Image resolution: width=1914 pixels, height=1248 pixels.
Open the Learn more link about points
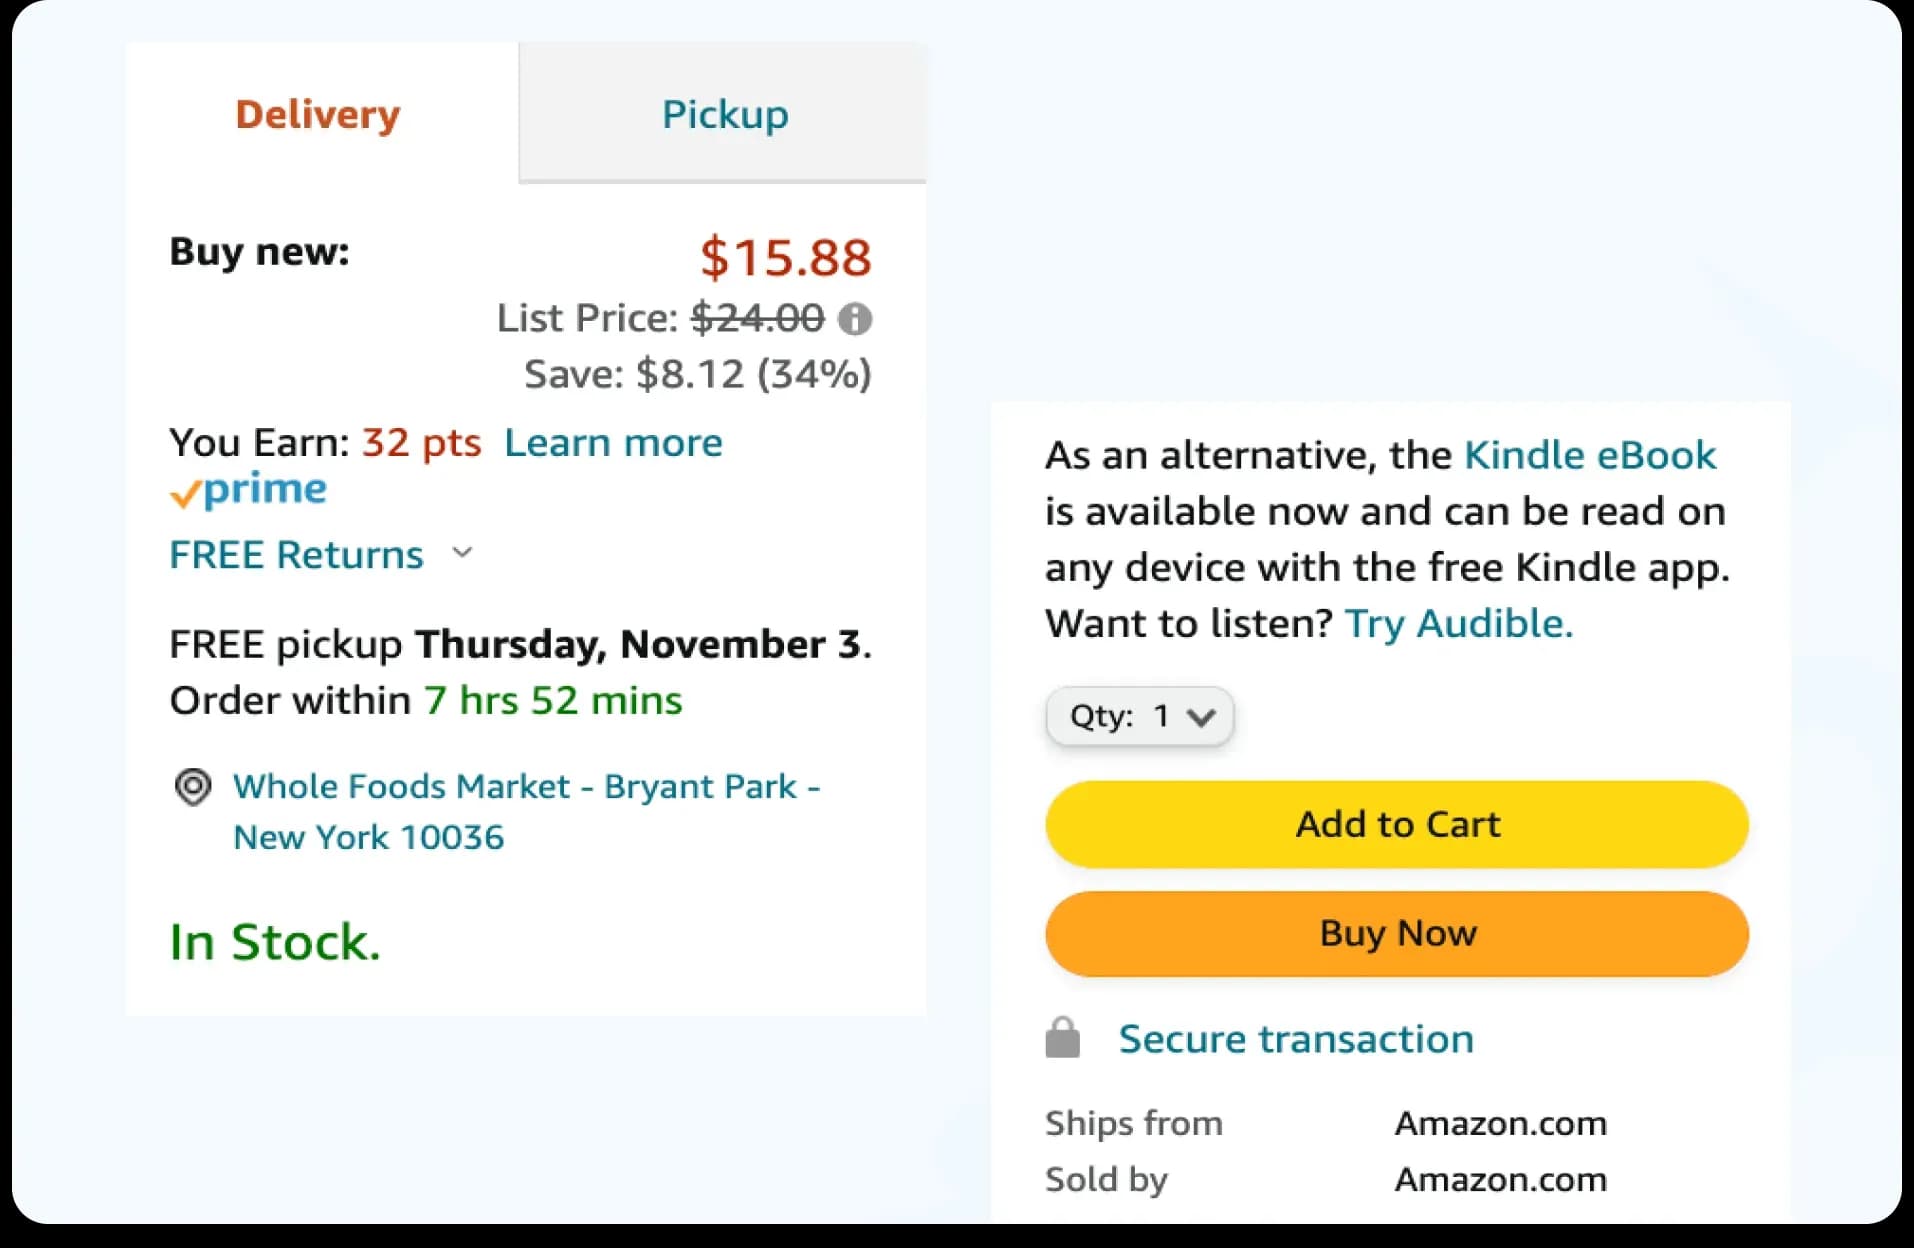tap(613, 442)
